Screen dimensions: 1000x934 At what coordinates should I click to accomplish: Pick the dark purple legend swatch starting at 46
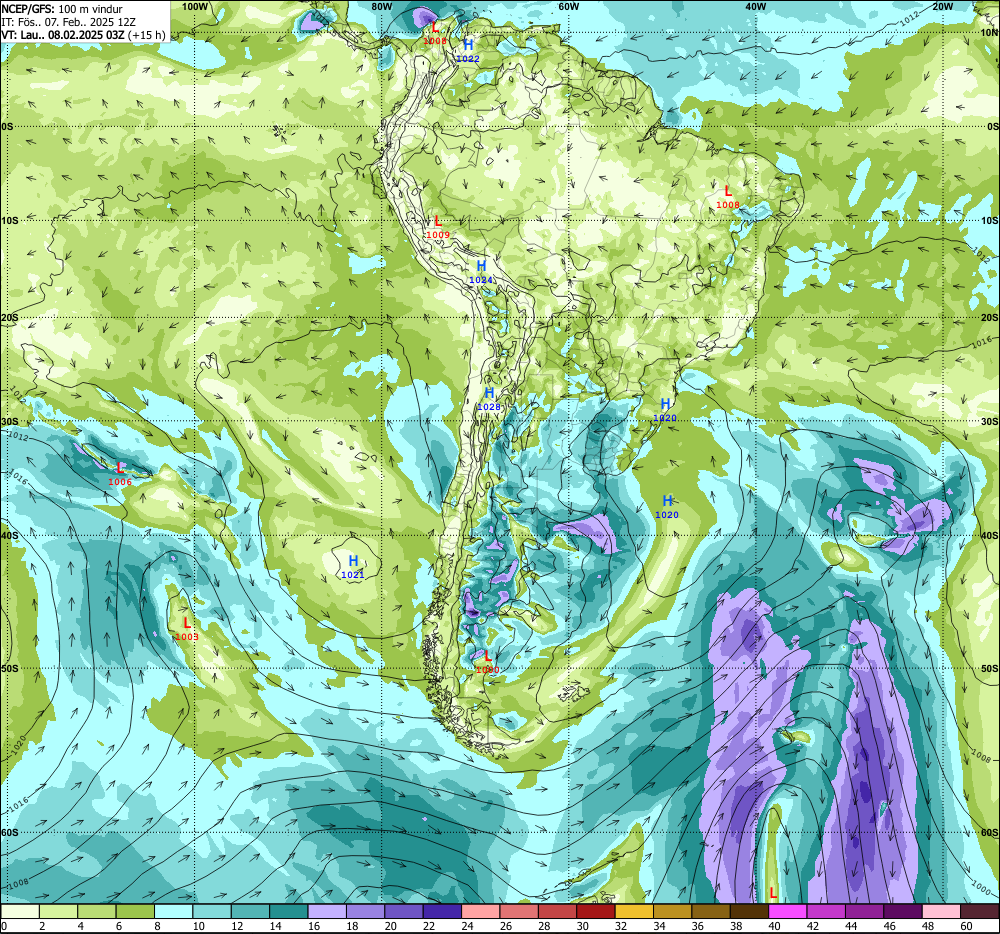(x=902, y=912)
